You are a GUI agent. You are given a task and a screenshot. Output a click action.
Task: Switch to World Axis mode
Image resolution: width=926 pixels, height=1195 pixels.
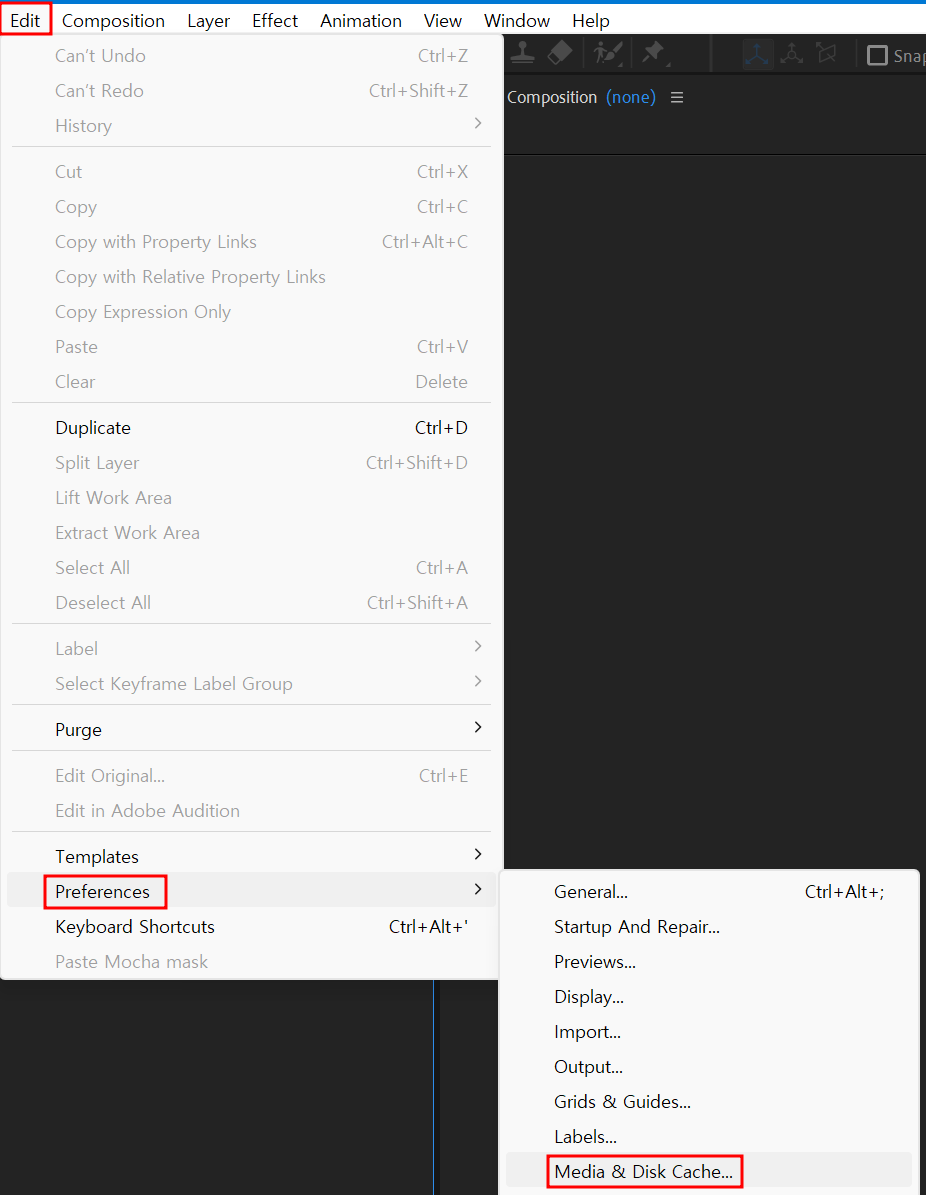pyautogui.click(x=792, y=54)
